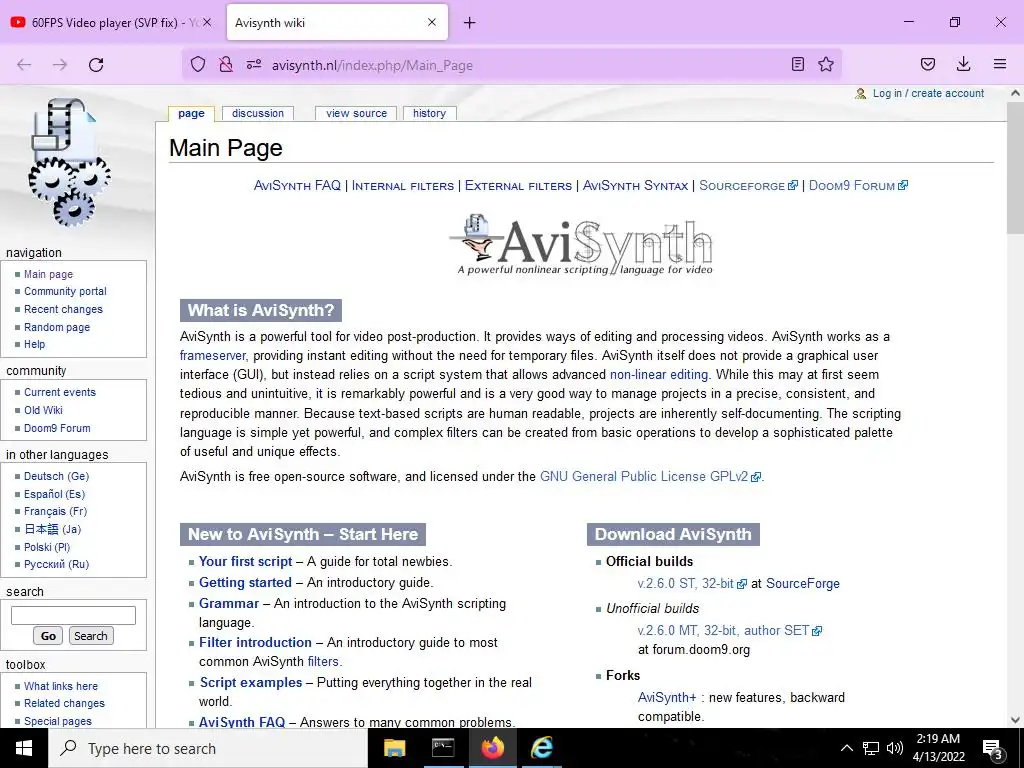
Task: Open the Firefox downloads panel
Action: (x=963, y=64)
